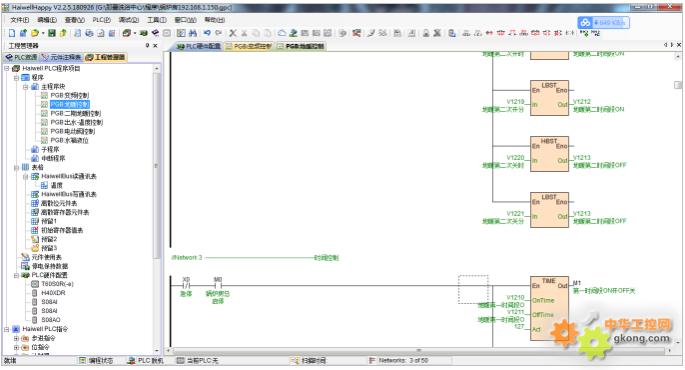Viewport: 685px width, 370px height.
Task: Collapse the 表格 tree node
Action: [x=16, y=167]
